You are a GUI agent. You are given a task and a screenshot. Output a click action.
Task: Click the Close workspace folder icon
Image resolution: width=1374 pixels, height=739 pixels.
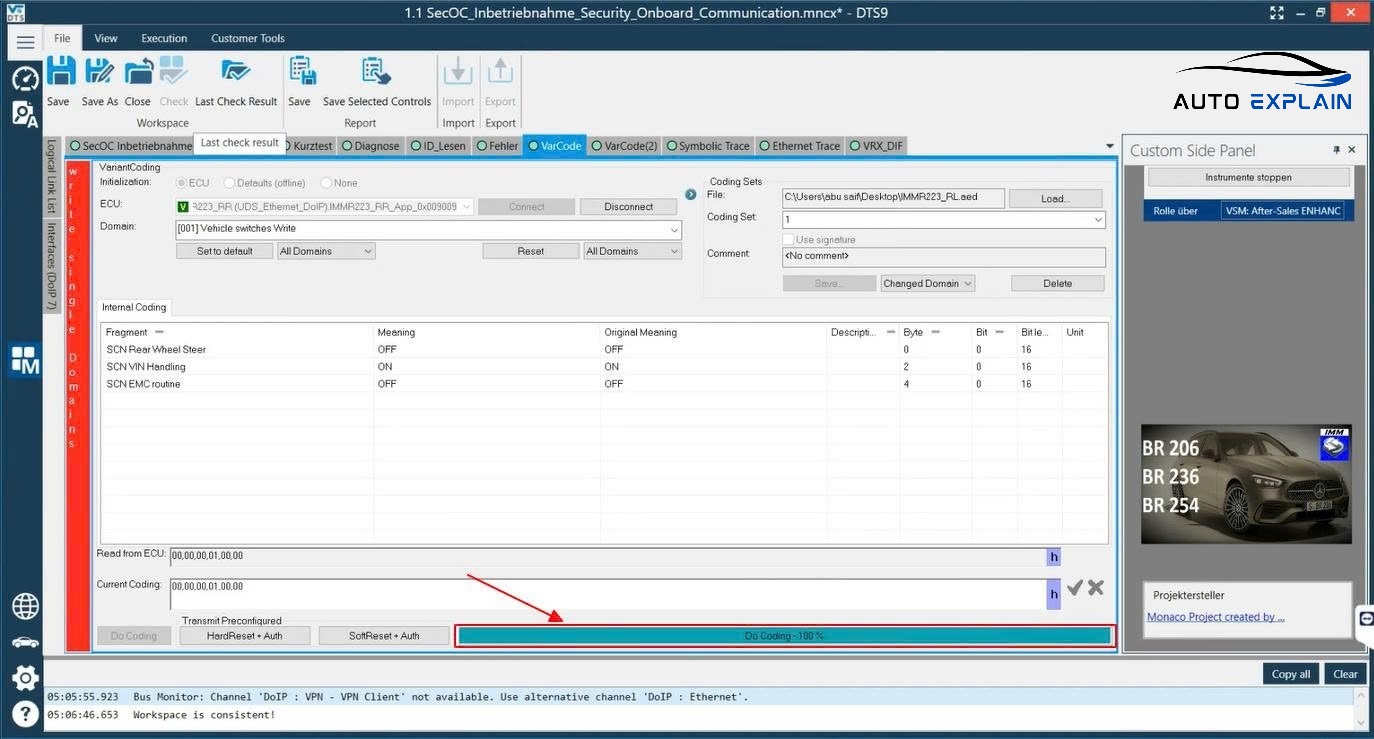coord(138,74)
